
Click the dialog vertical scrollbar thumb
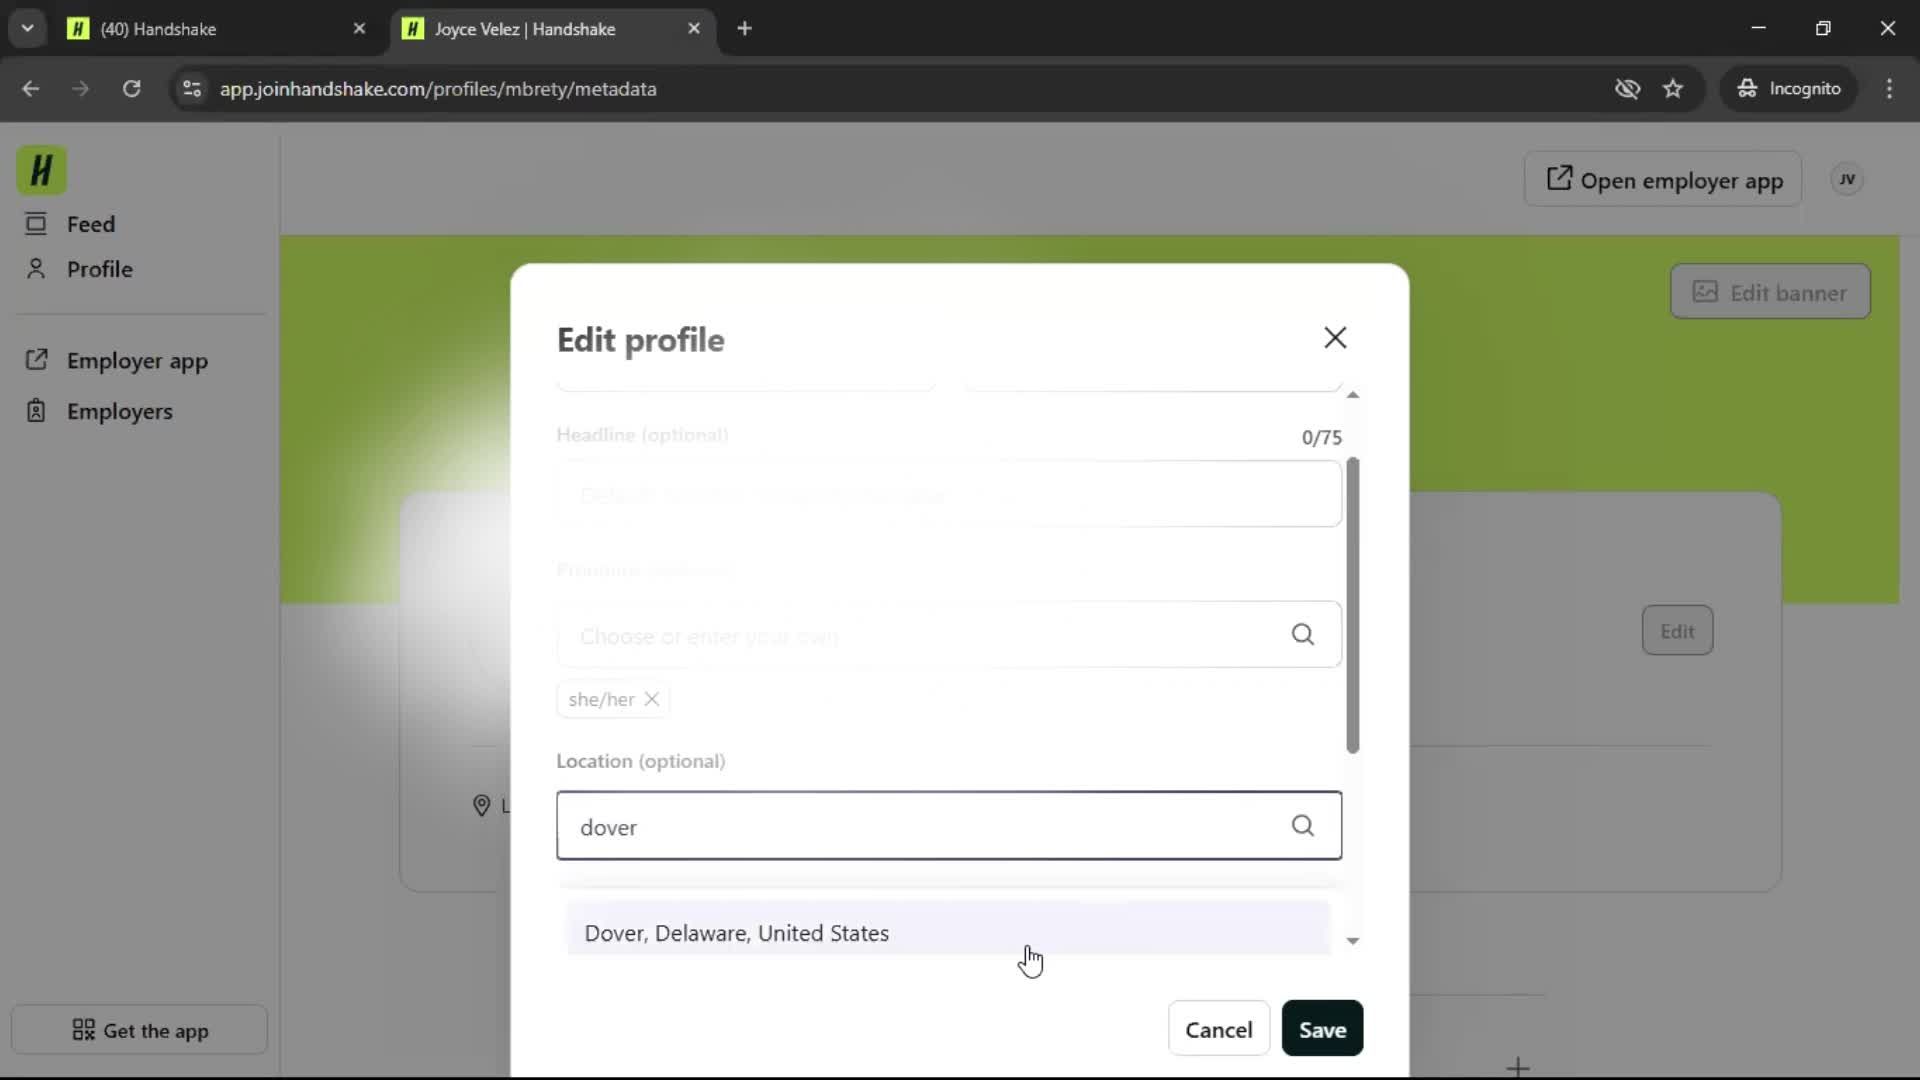tap(1352, 605)
